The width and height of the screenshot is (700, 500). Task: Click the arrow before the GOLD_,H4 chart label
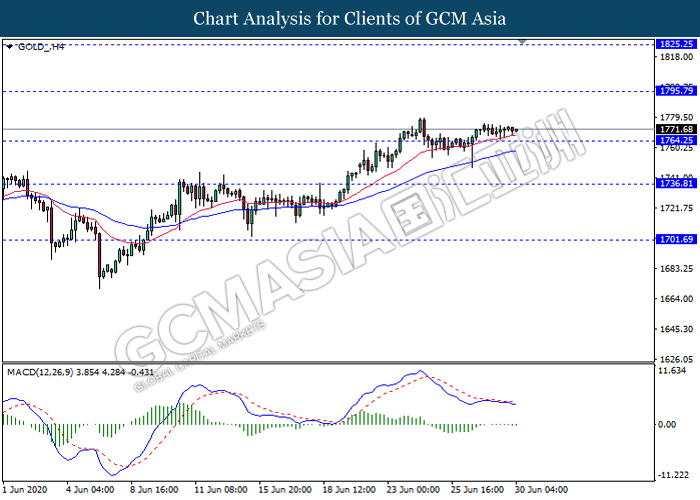tap(9, 46)
